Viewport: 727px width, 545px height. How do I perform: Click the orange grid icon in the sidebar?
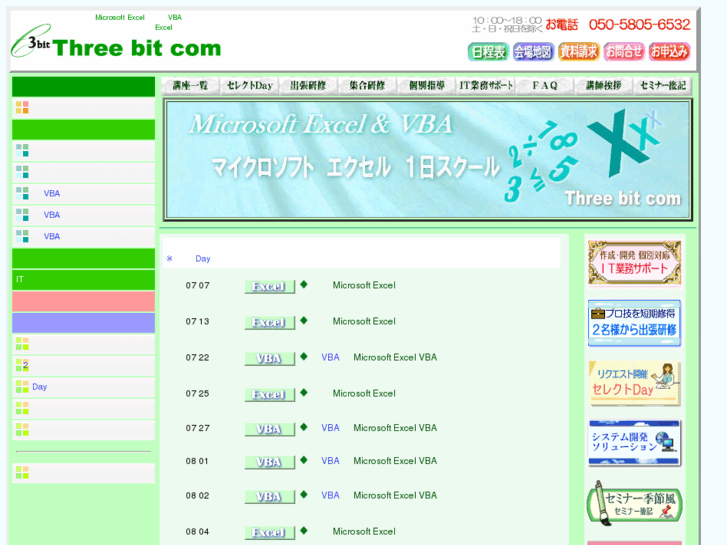22,108
